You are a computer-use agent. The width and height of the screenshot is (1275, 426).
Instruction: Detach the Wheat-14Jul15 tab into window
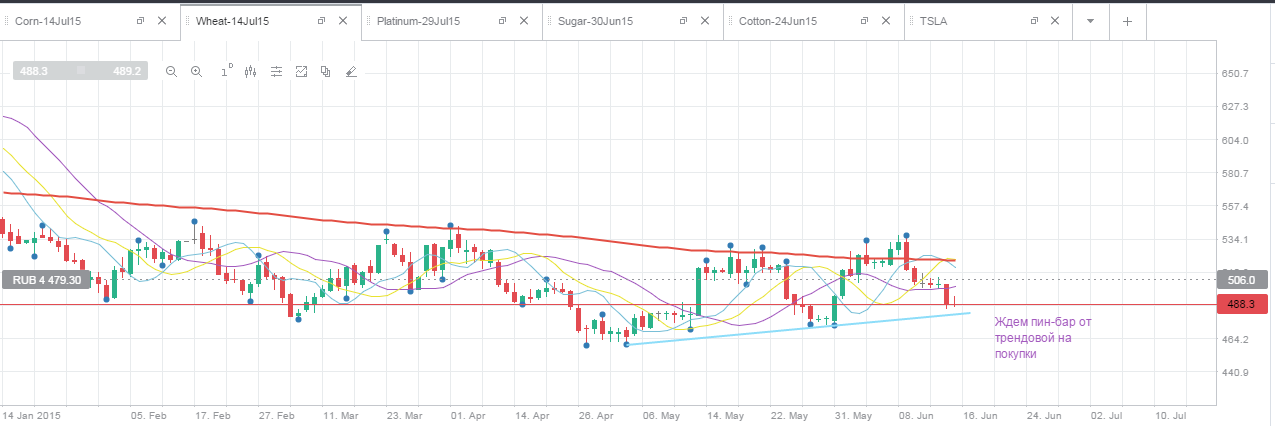[x=321, y=21]
